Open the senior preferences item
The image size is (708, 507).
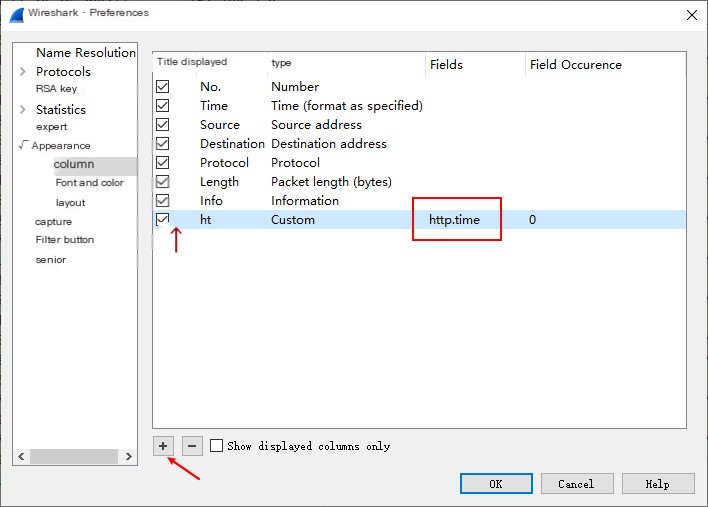pos(51,260)
